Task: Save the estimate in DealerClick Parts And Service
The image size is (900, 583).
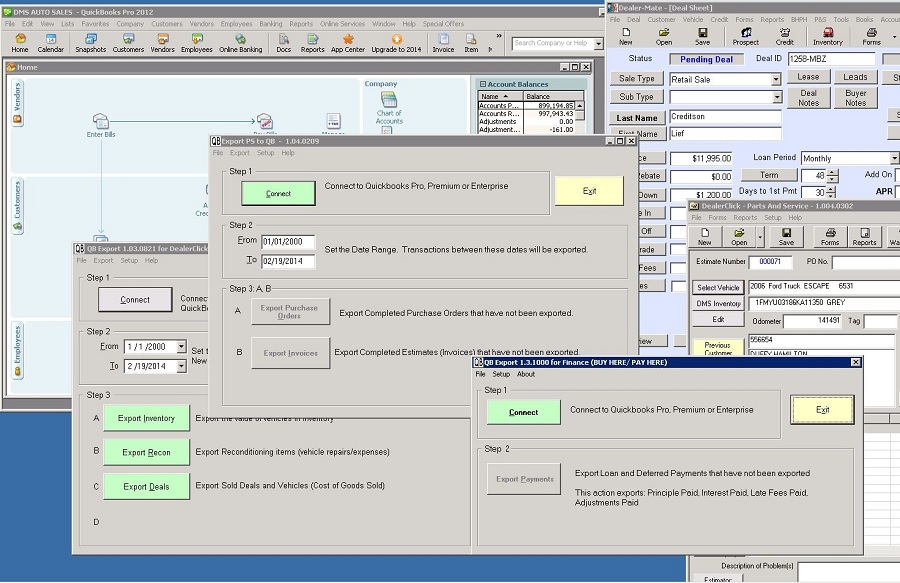Action: (x=786, y=236)
